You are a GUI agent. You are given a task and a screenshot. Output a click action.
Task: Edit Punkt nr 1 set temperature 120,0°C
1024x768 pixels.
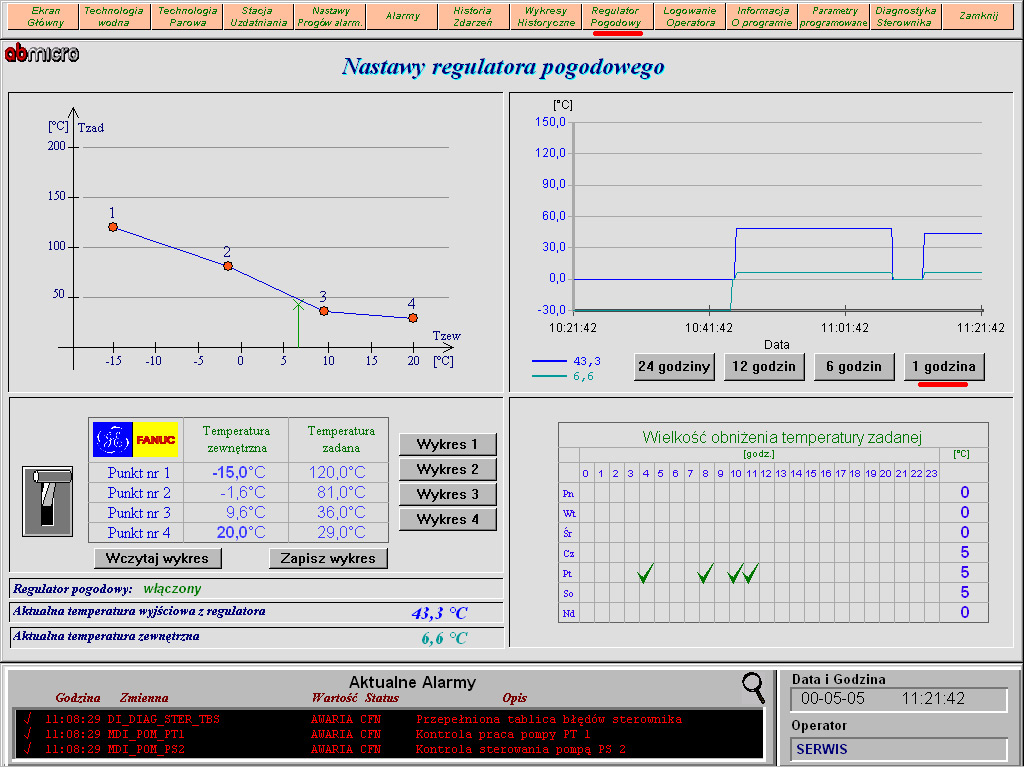point(337,472)
